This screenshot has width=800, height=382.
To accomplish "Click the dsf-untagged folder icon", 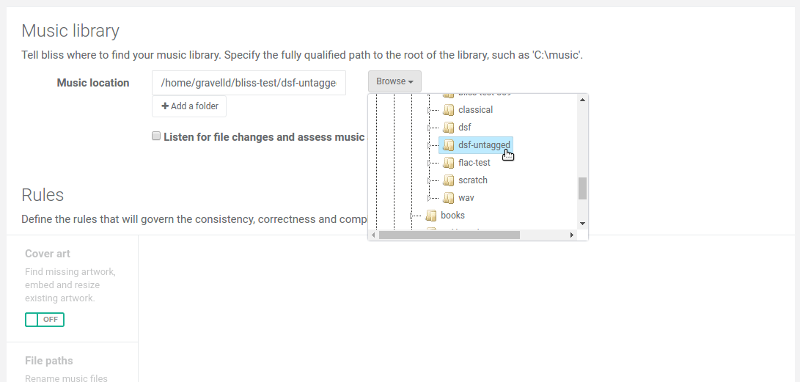I will [448, 145].
